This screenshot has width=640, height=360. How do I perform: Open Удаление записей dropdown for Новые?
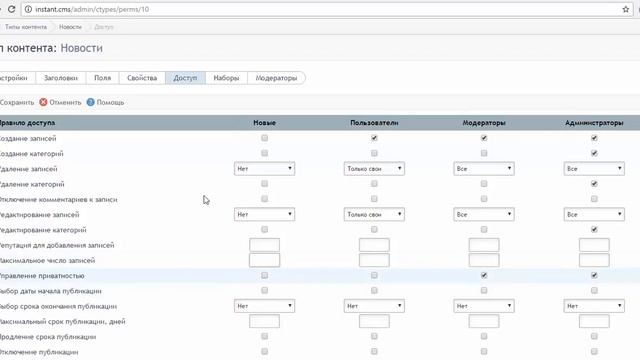(x=264, y=169)
